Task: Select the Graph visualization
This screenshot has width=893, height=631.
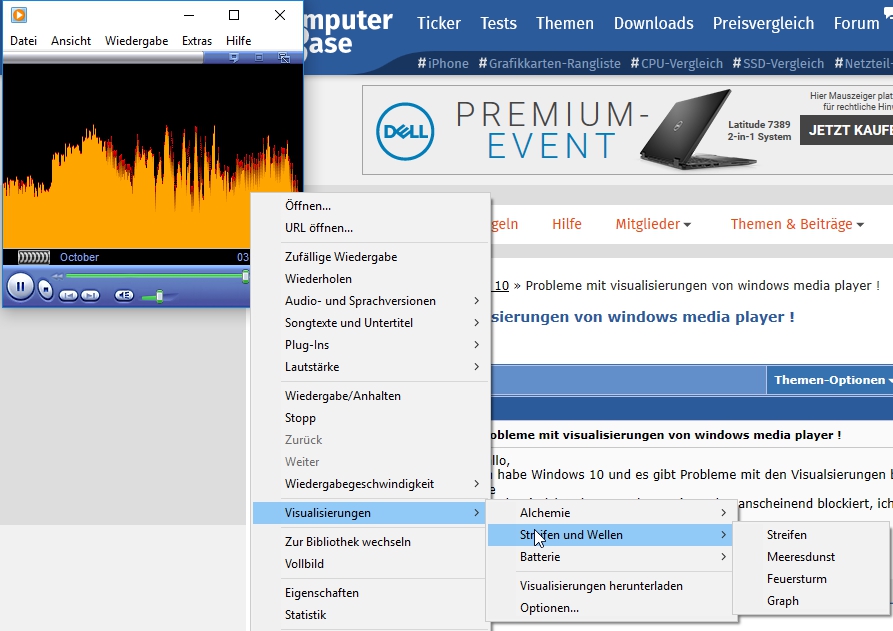Action: click(x=811, y=601)
